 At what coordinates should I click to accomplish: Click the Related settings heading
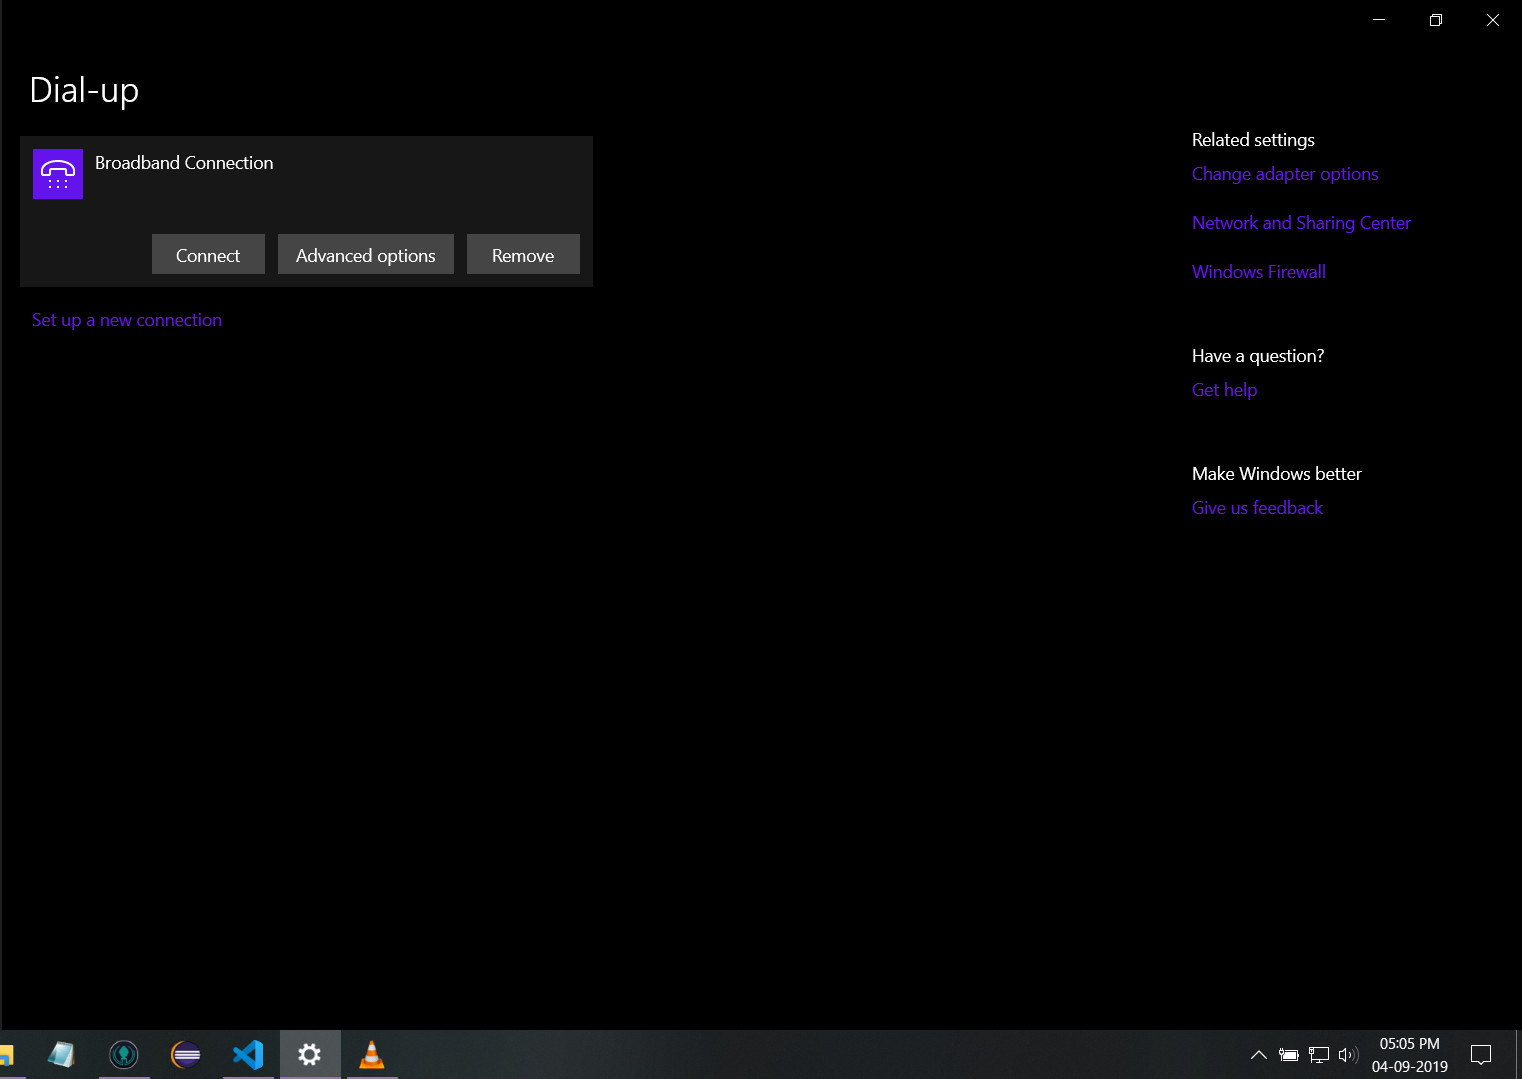(1253, 140)
